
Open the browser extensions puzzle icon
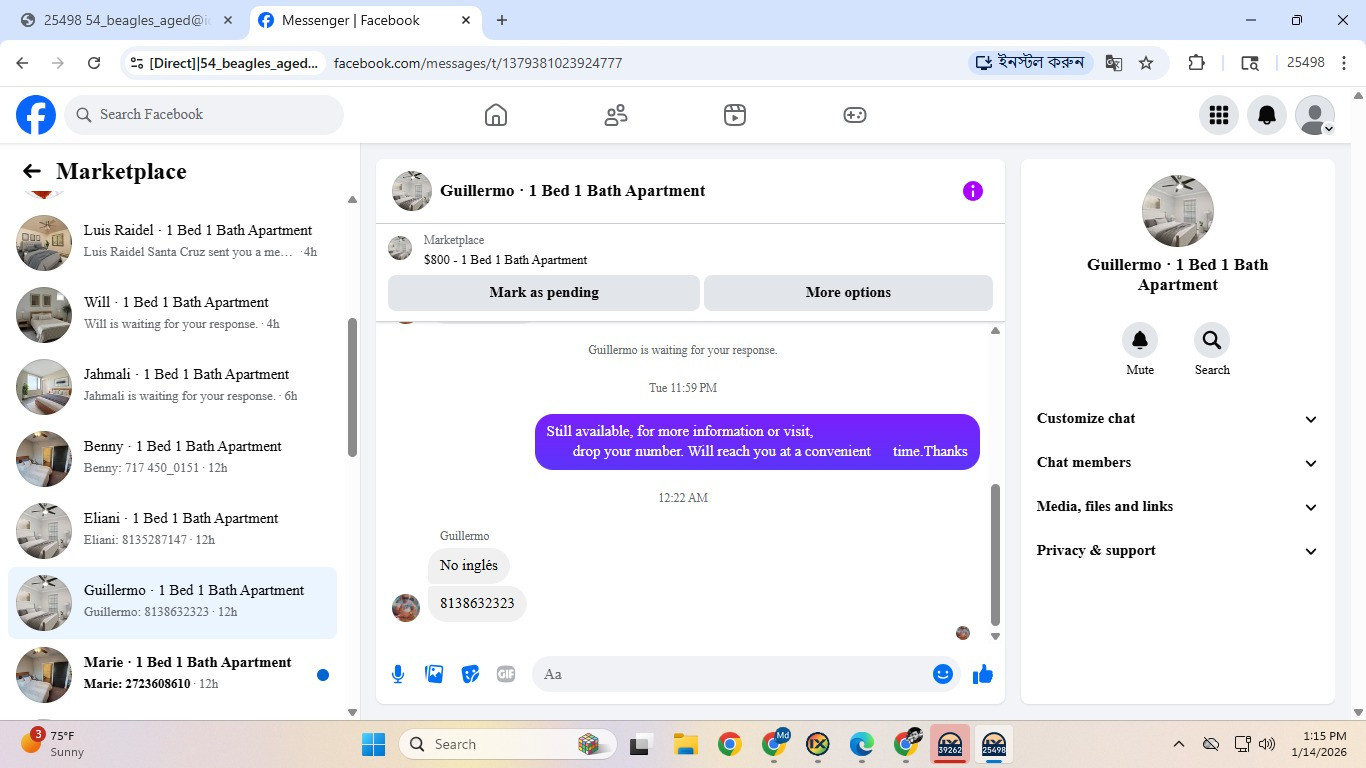1197,63
